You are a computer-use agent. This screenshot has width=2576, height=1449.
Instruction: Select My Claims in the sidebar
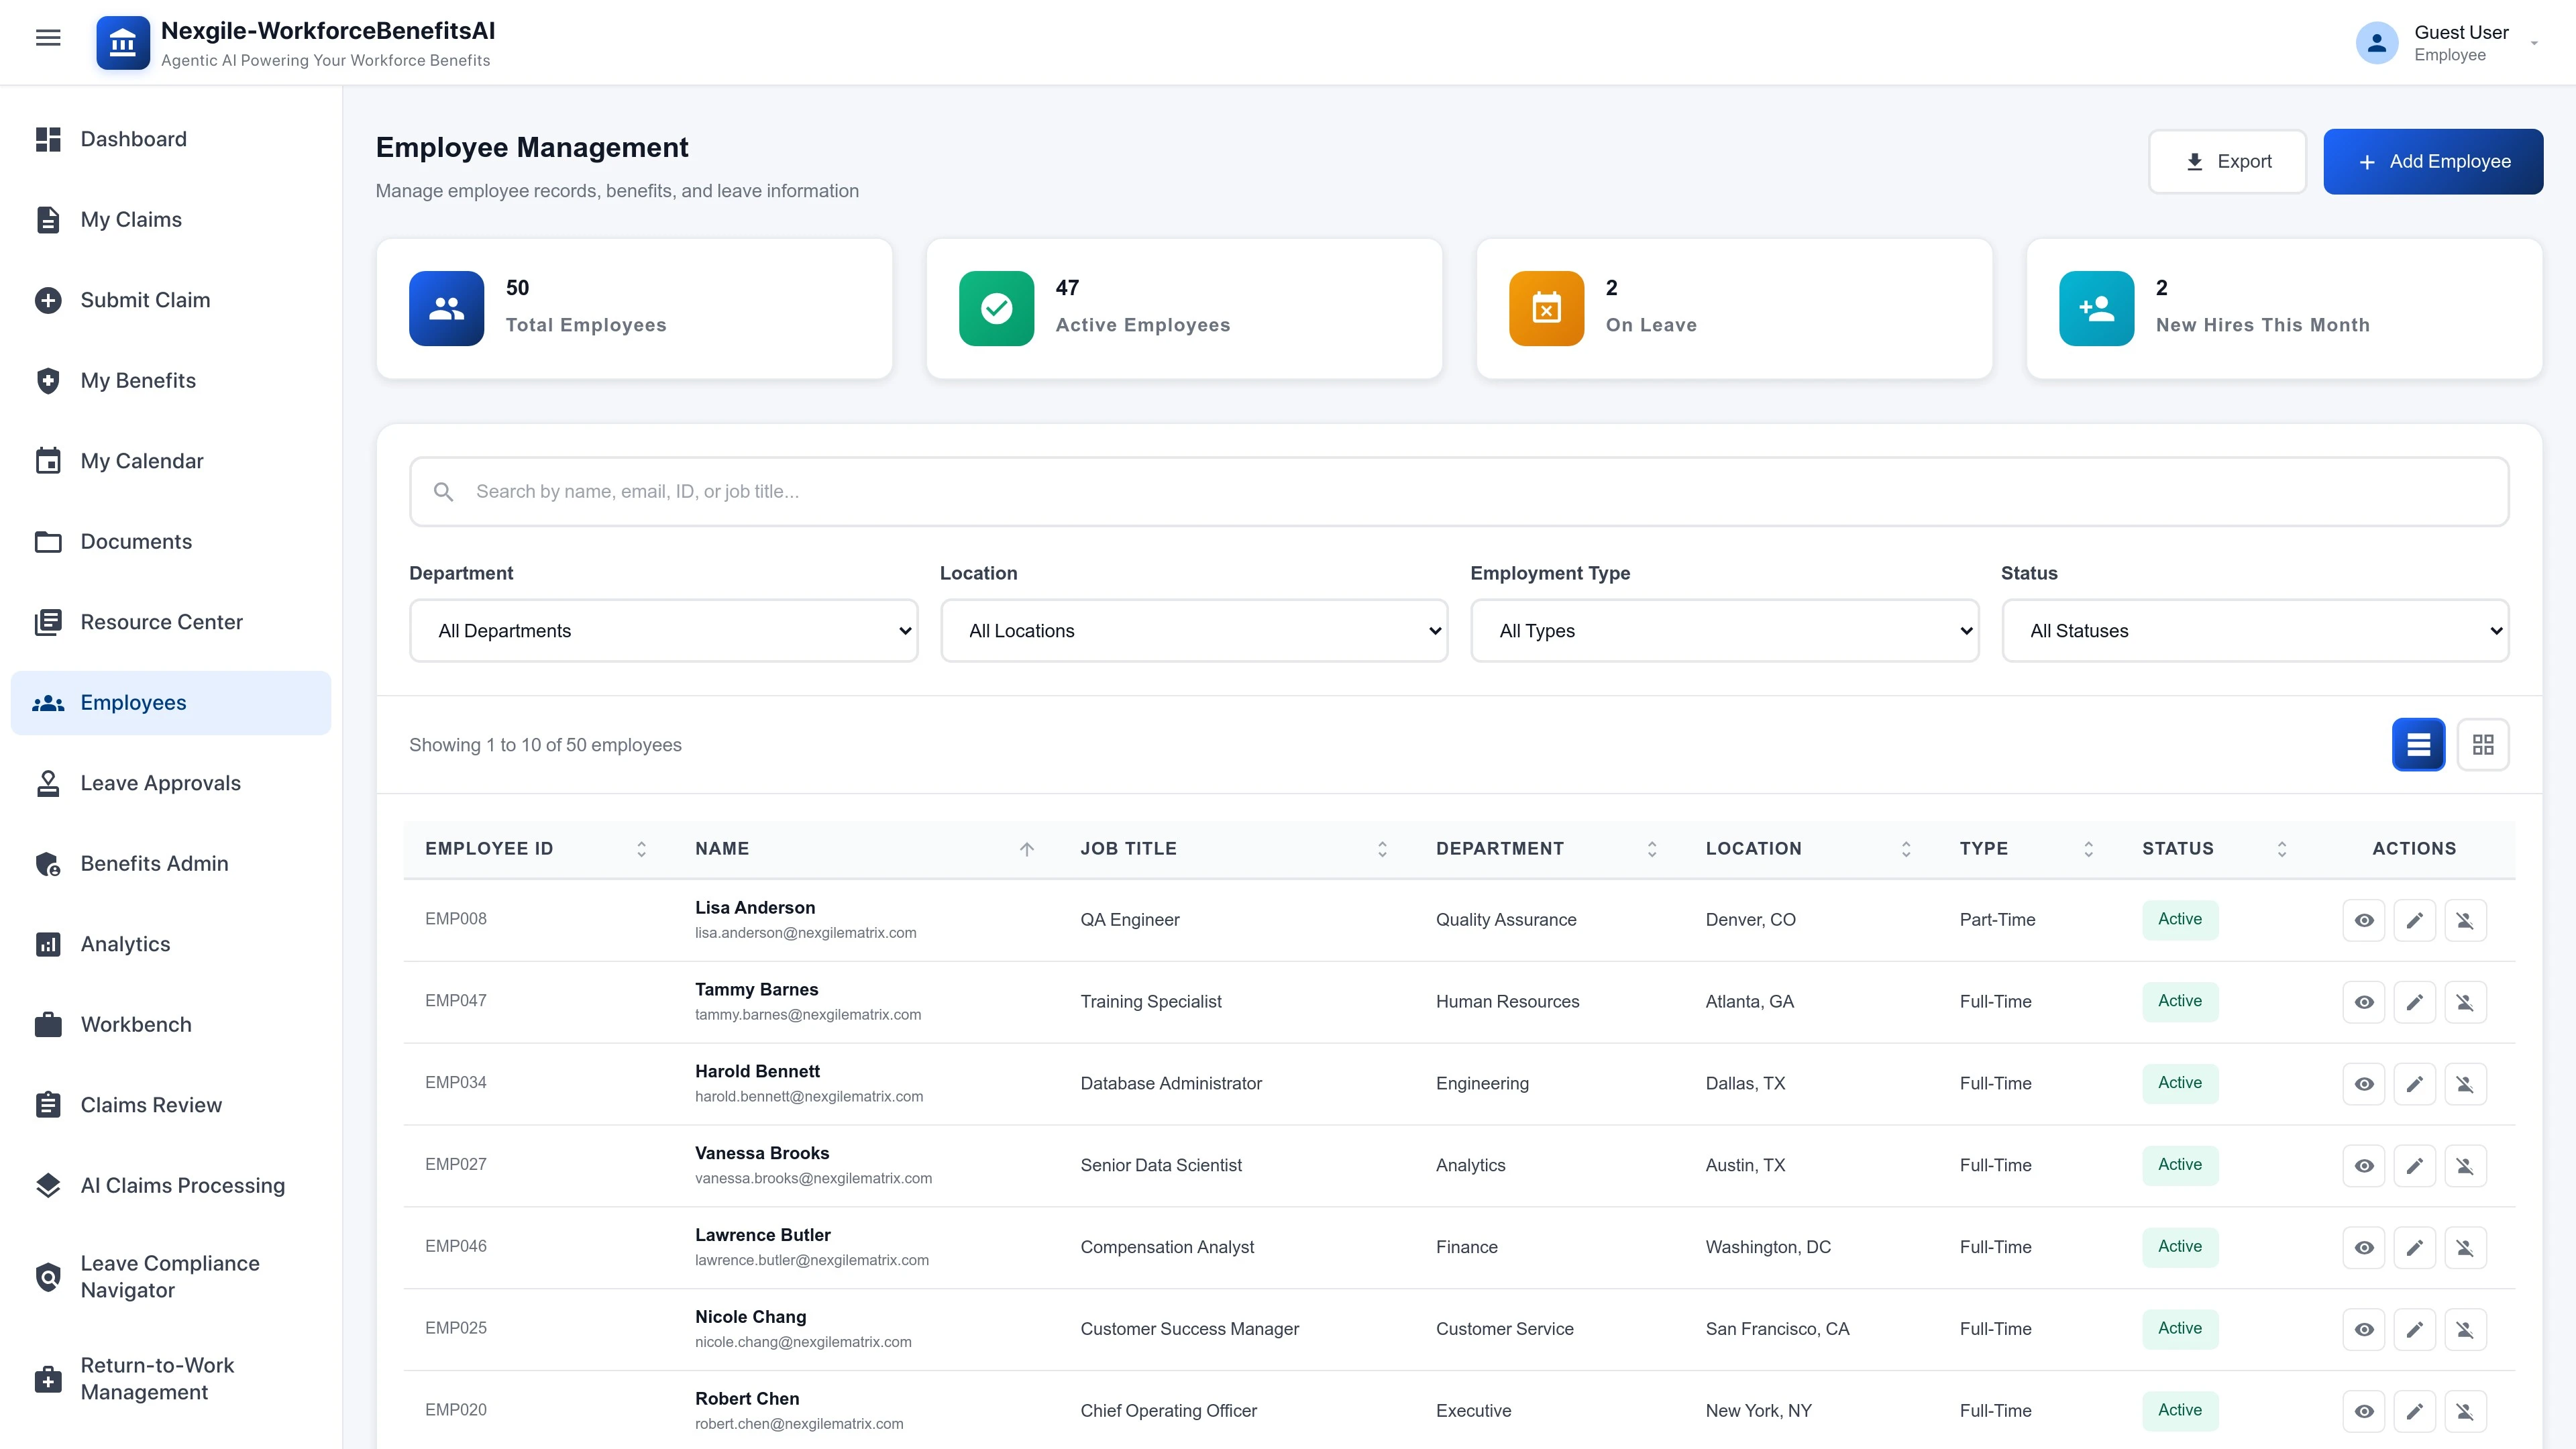point(131,219)
